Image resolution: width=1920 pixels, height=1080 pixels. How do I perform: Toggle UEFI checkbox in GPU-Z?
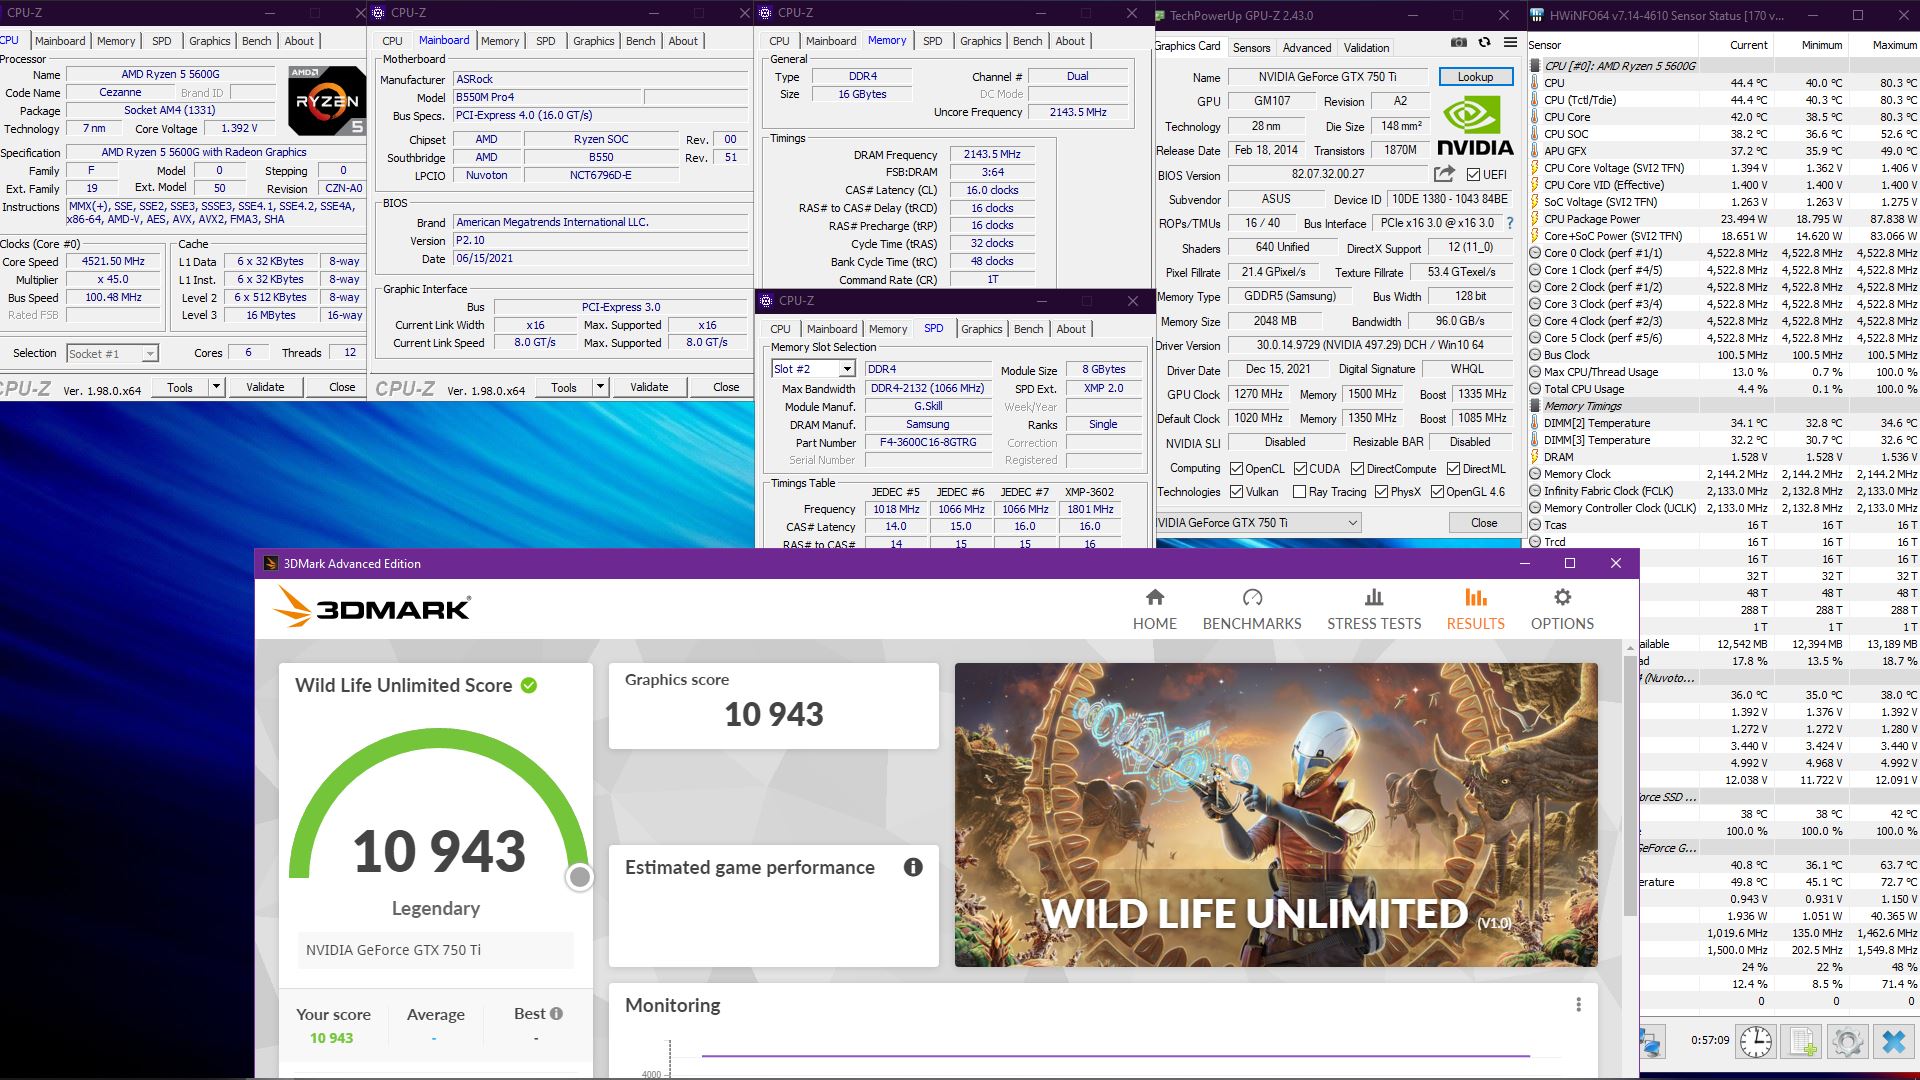point(1473,175)
